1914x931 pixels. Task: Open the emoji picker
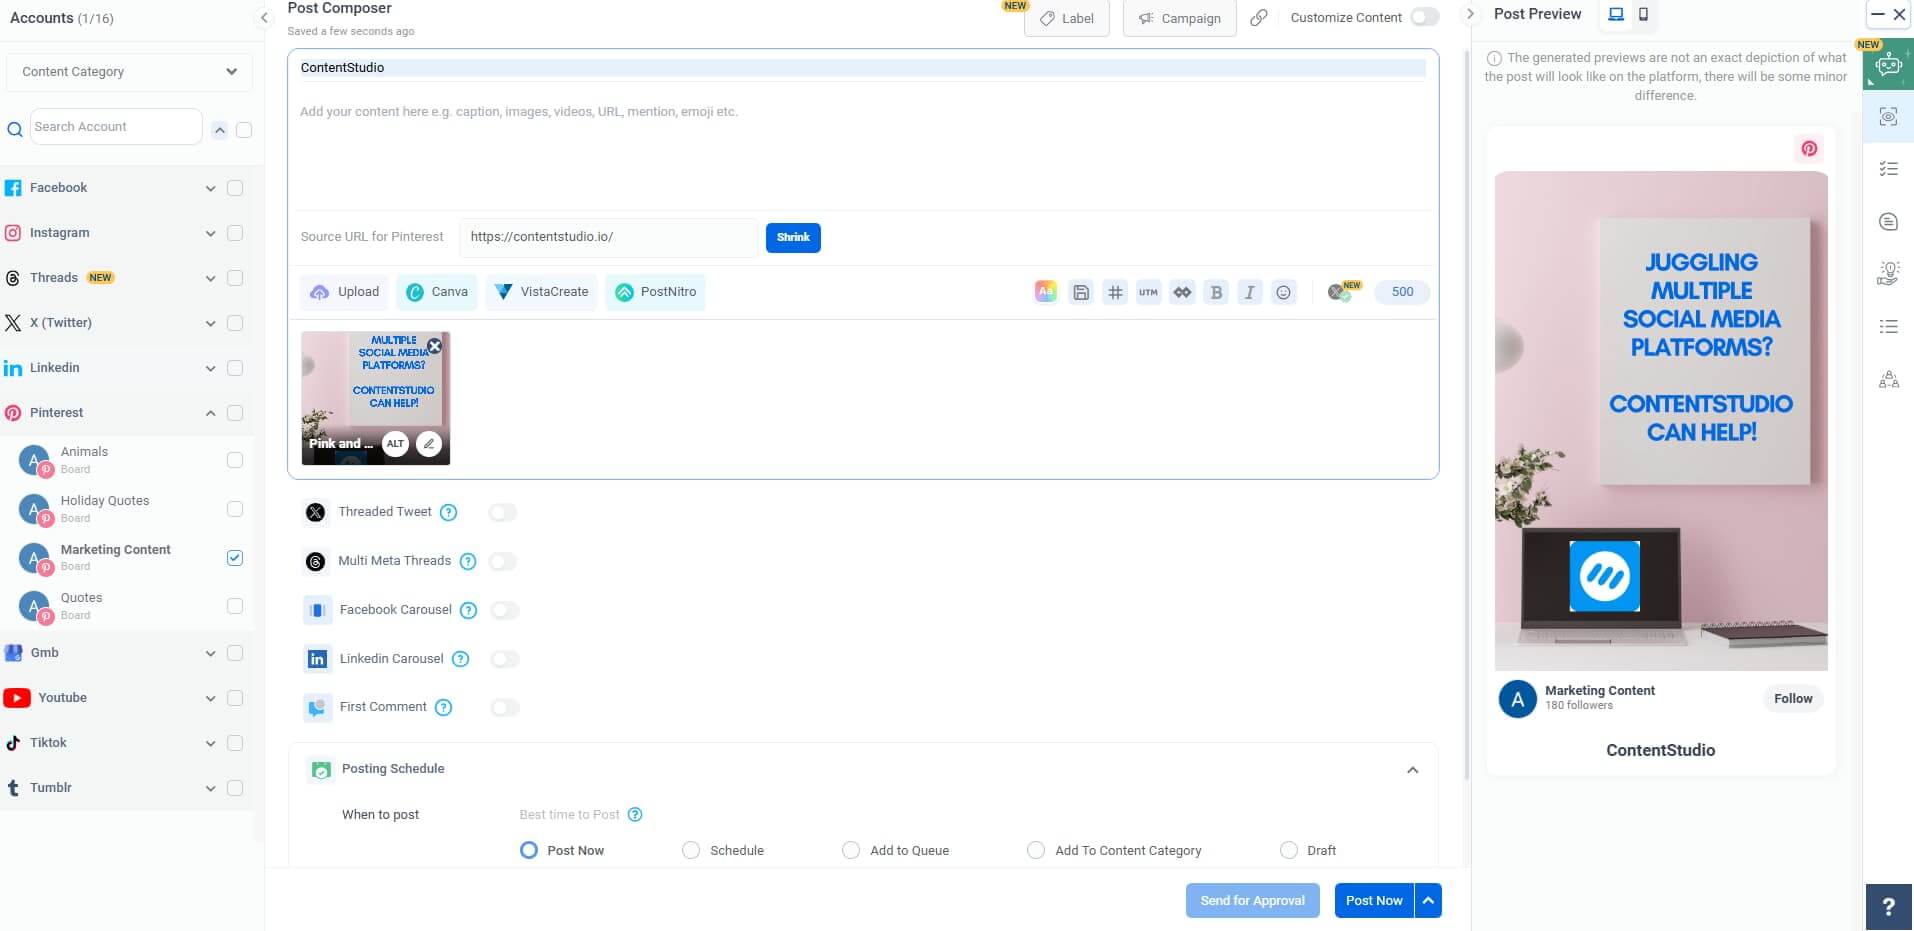point(1284,292)
